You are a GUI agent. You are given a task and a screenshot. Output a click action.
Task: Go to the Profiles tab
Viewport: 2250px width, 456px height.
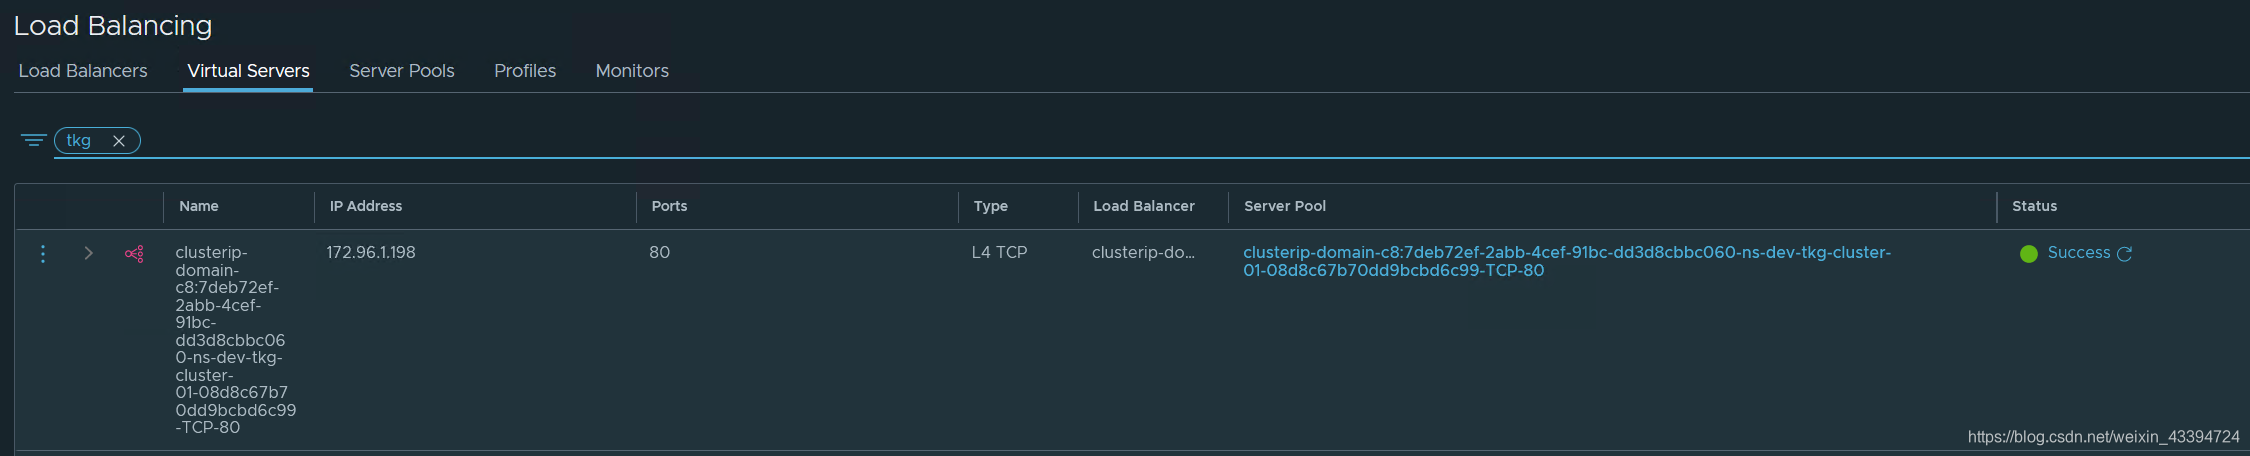click(525, 71)
